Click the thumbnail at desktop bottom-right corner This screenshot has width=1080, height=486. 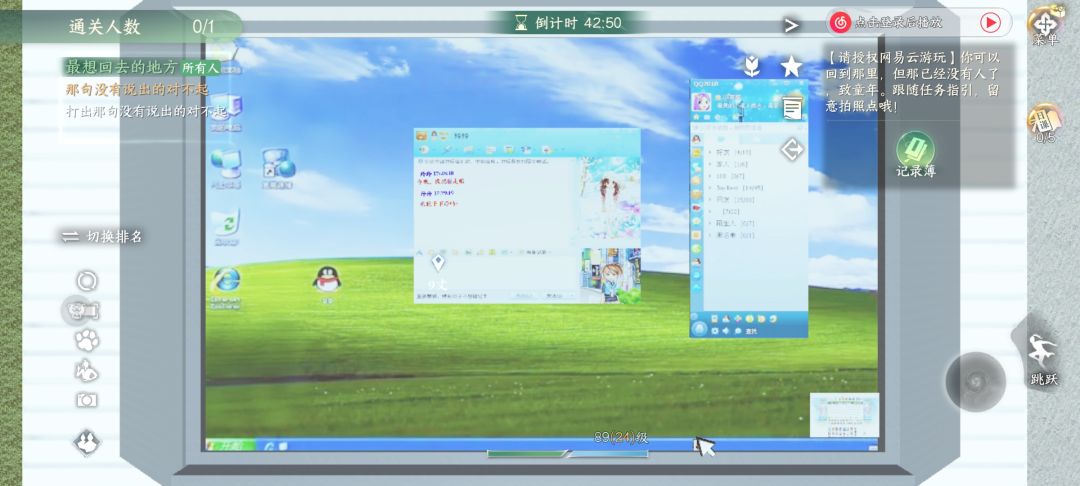[844, 414]
